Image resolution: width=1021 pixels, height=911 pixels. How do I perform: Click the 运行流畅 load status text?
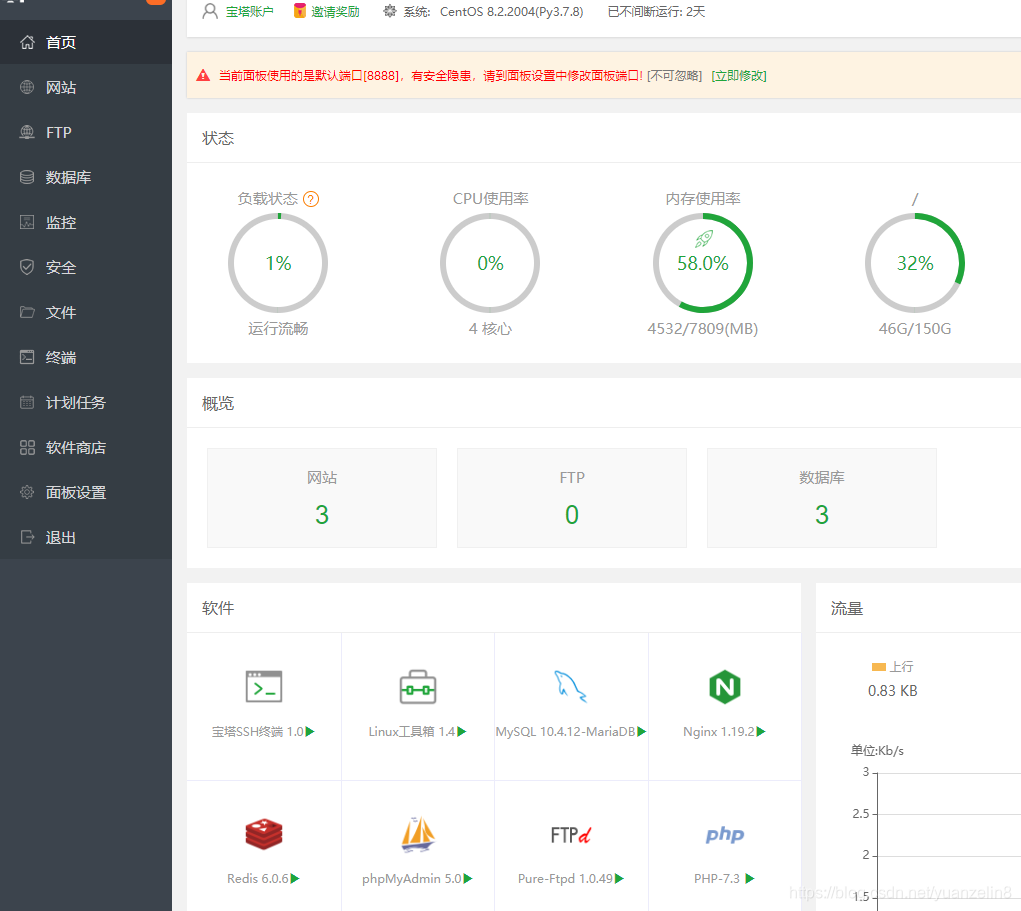point(278,329)
